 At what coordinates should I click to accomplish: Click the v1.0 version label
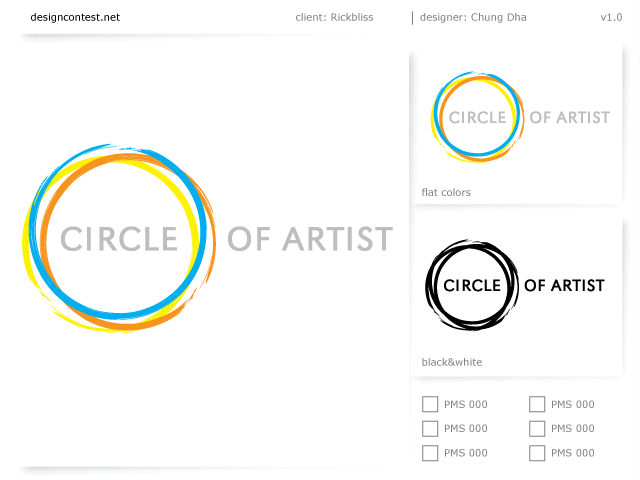pyautogui.click(x=611, y=17)
